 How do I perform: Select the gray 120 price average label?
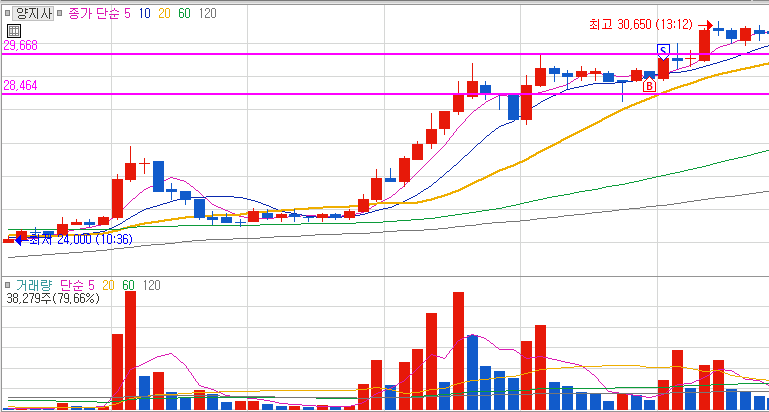(208, 14)
